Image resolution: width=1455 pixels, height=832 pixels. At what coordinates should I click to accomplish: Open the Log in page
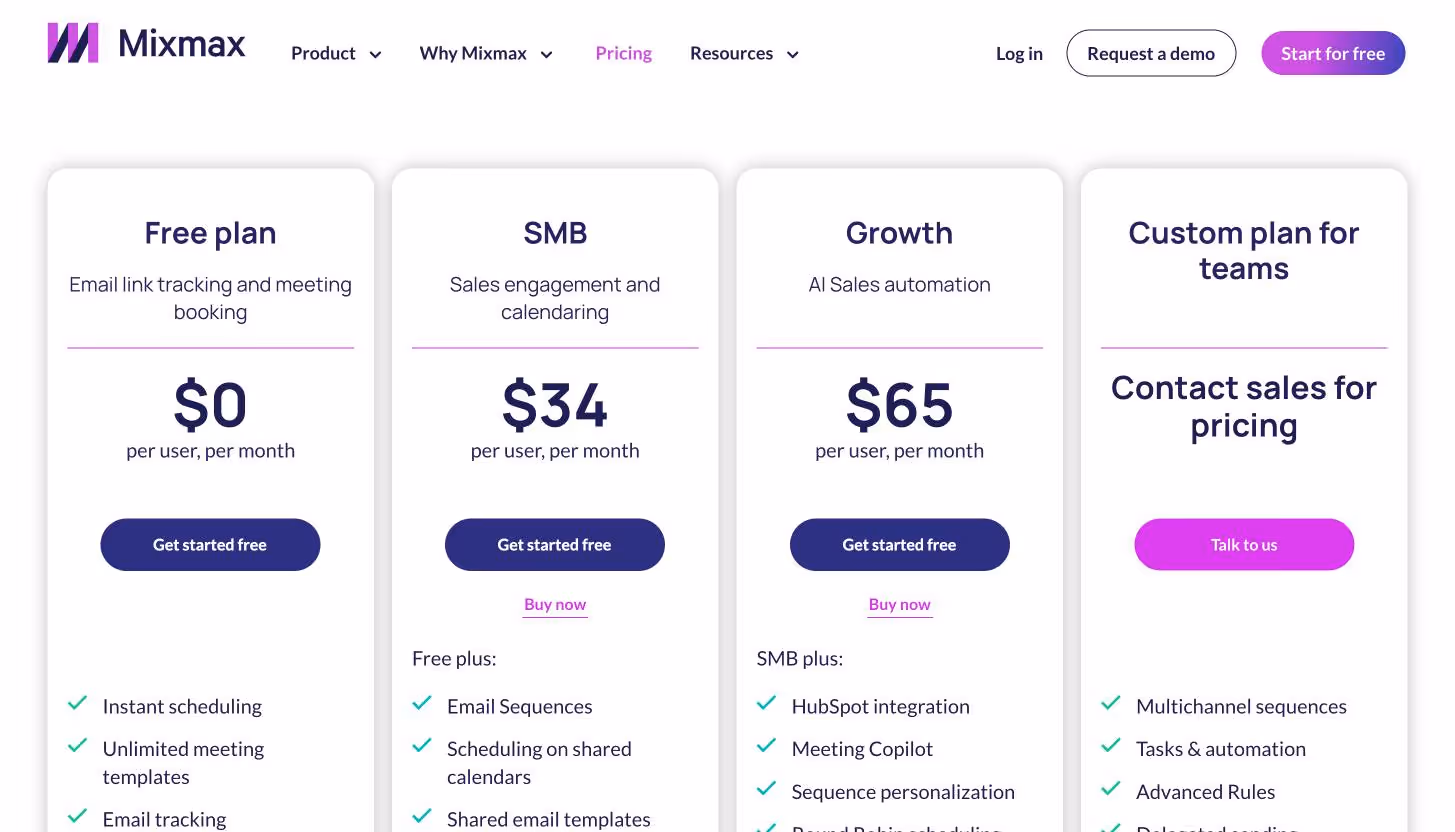point(1019,53)
